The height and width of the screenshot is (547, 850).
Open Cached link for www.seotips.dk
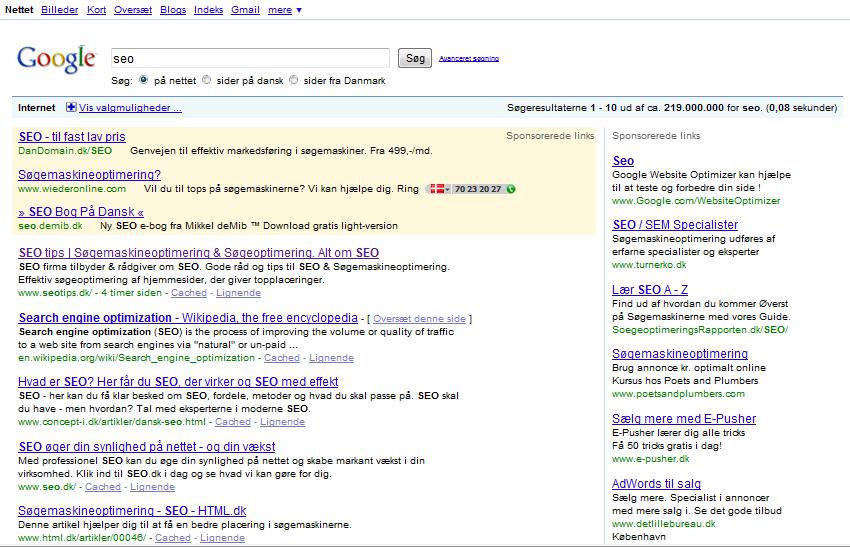(189, 293)
